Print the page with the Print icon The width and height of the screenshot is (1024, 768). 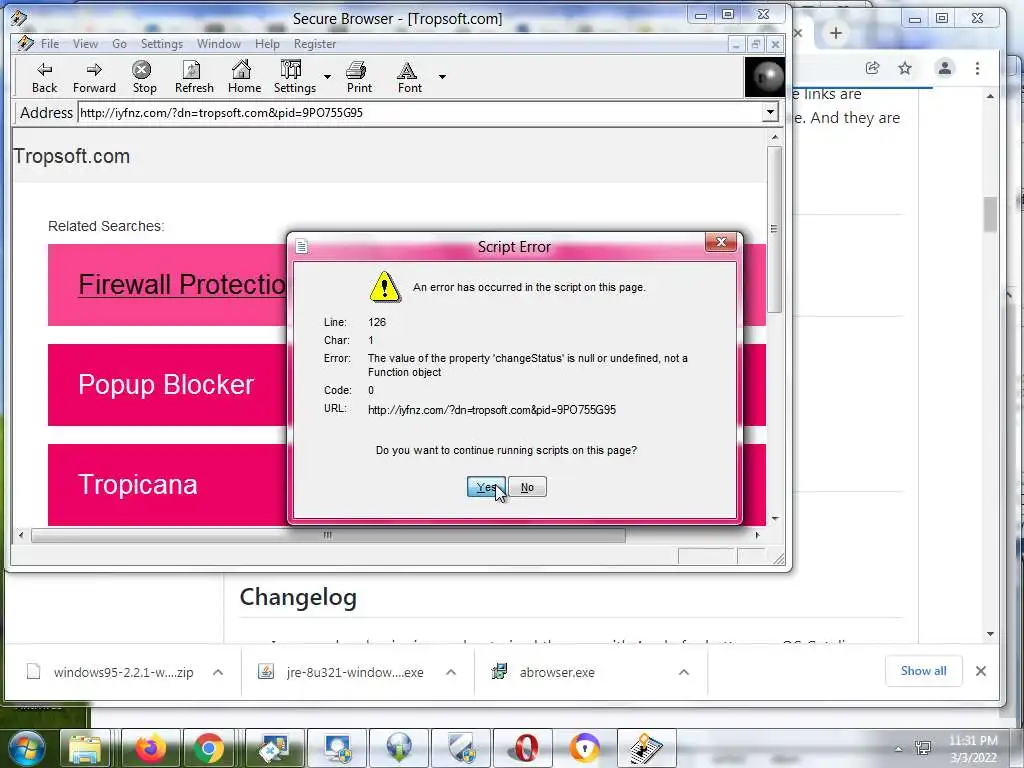point(359,77)
